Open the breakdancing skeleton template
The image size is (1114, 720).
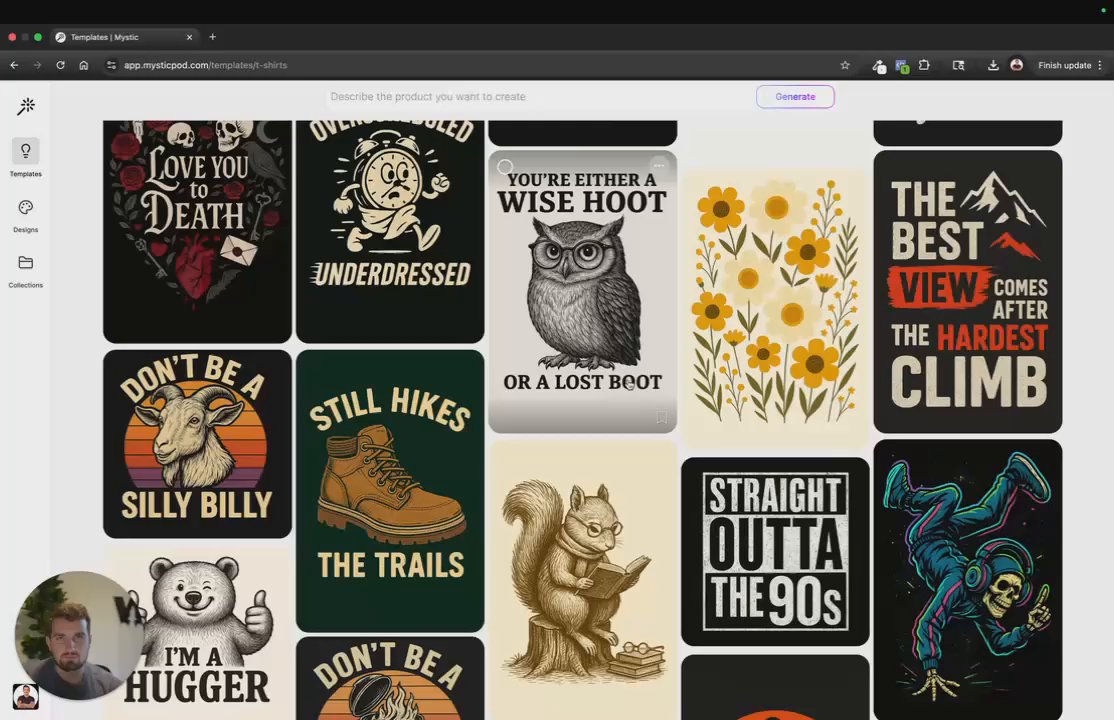point(968,580)
